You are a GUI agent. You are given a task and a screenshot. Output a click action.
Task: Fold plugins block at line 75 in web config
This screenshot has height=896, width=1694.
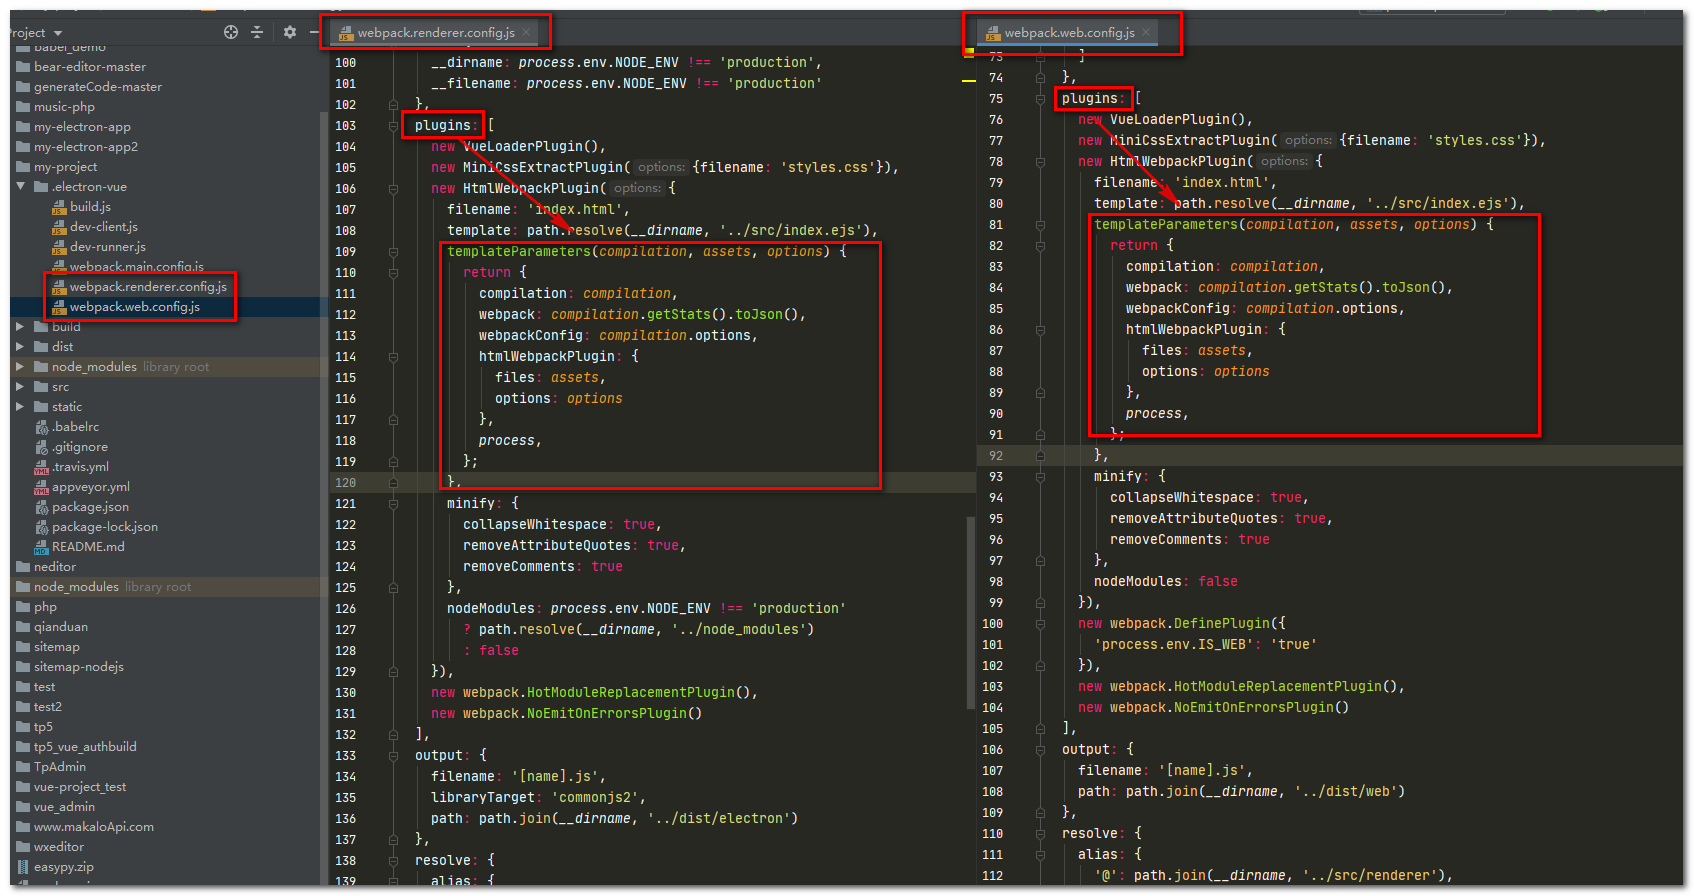pyautogui.click(x=1040, y=99)
